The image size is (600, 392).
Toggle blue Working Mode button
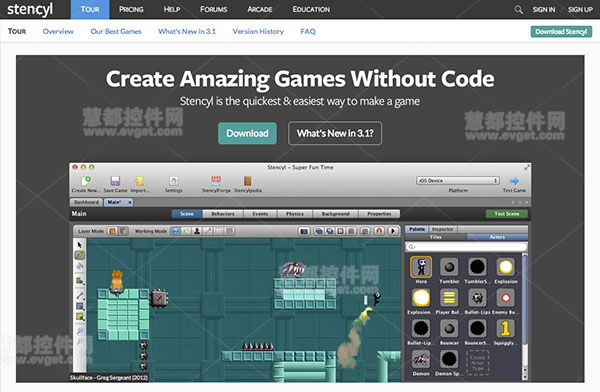point(175,231)
